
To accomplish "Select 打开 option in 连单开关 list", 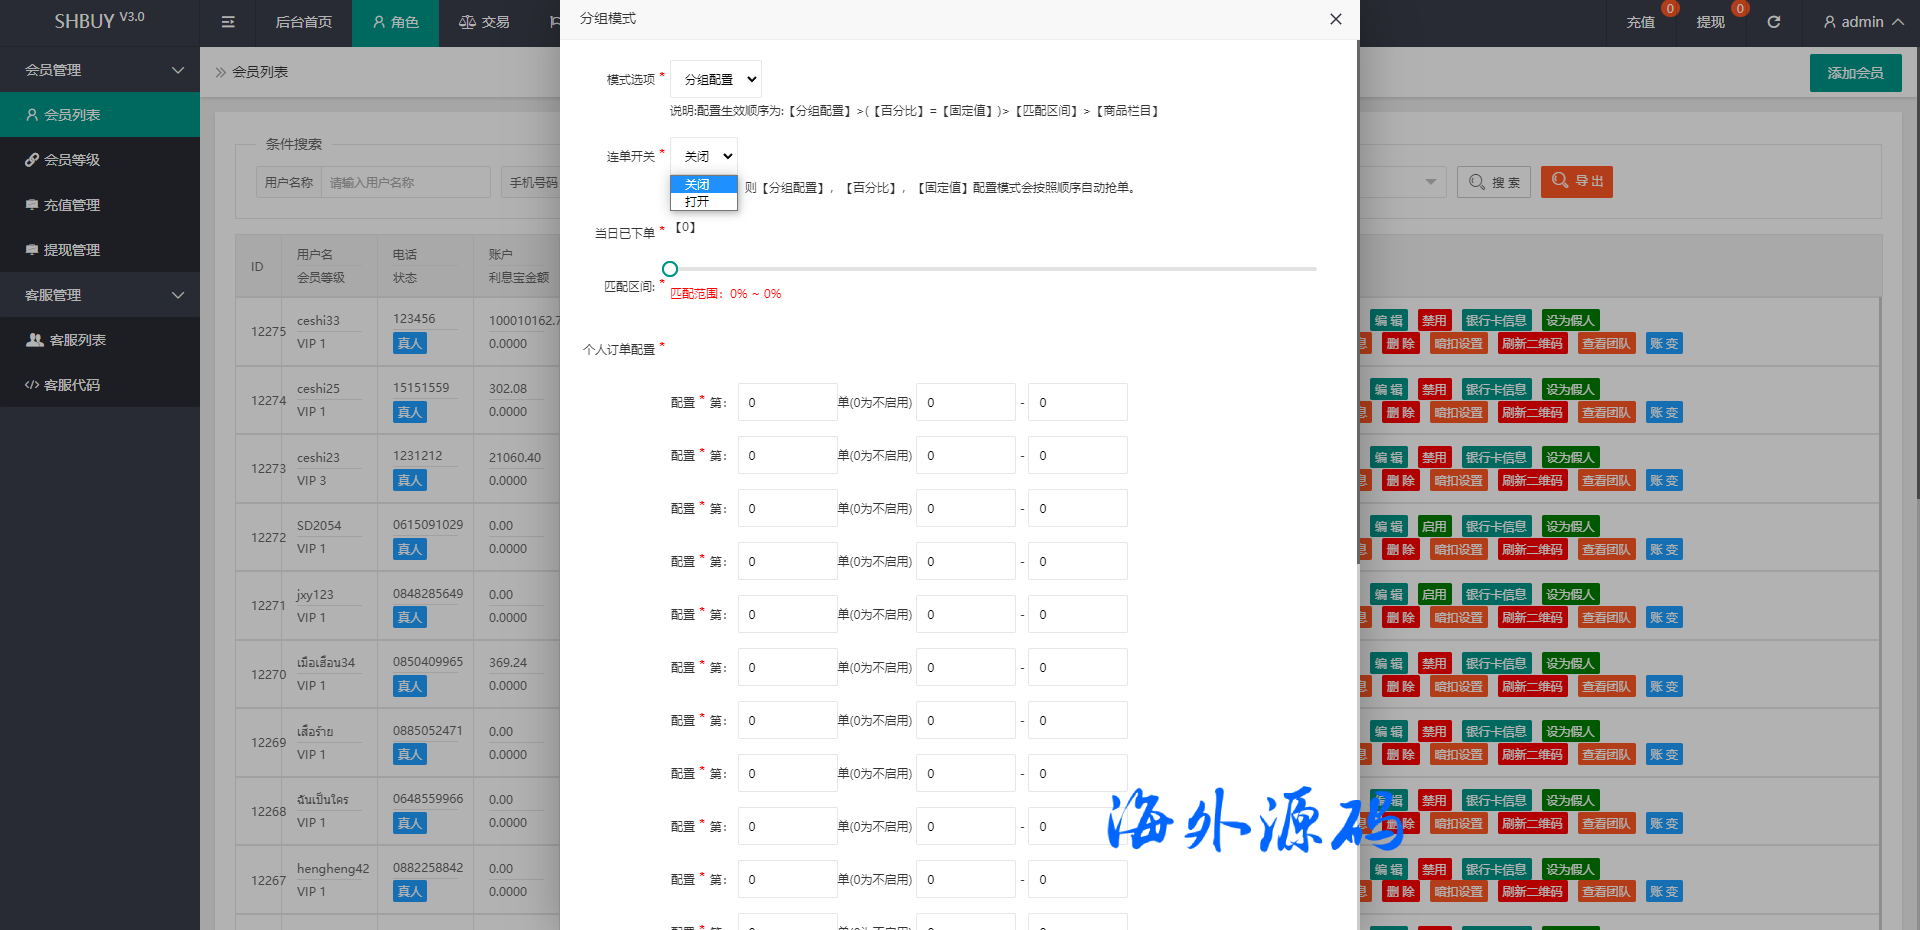I will tap(698, 202).
